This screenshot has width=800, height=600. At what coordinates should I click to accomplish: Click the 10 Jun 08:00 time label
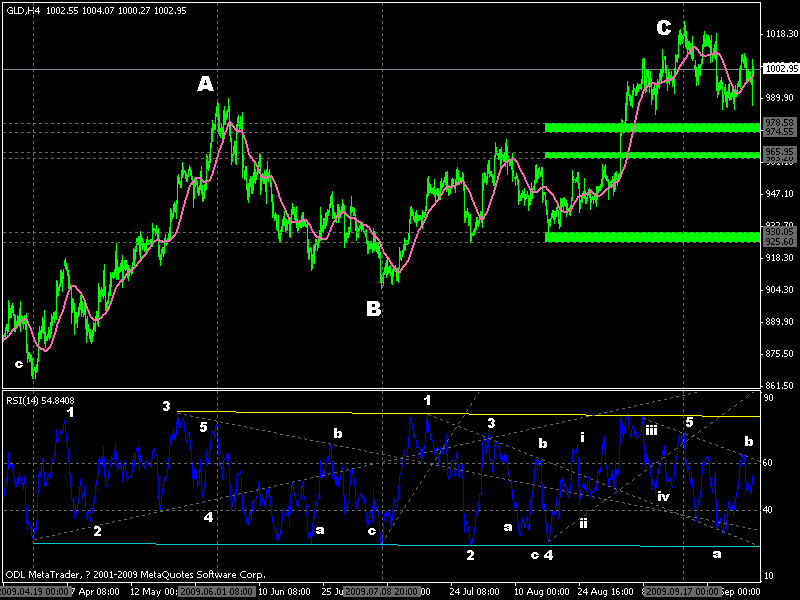tap(284, 592)
